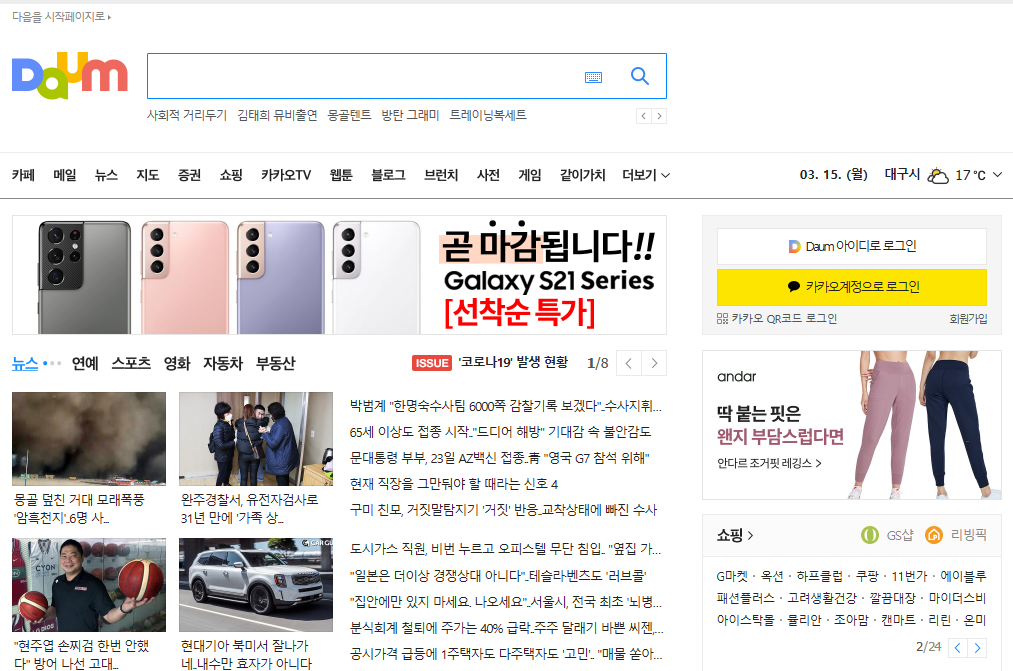
Task: Select the 뉴스 content tab
Action: (25, 364)
